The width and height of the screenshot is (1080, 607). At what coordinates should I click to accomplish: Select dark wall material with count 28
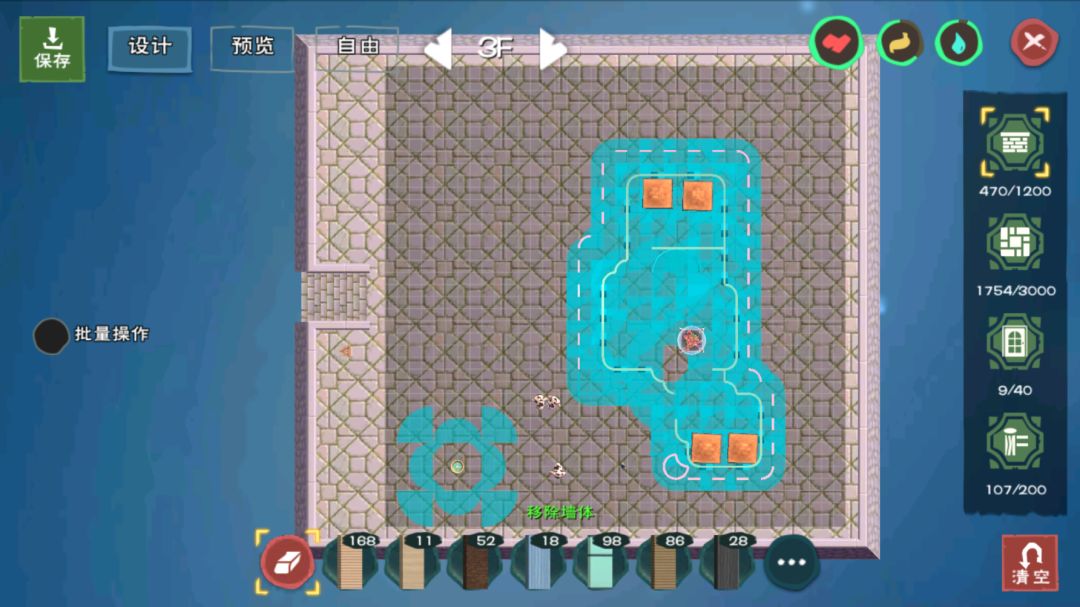727,562
